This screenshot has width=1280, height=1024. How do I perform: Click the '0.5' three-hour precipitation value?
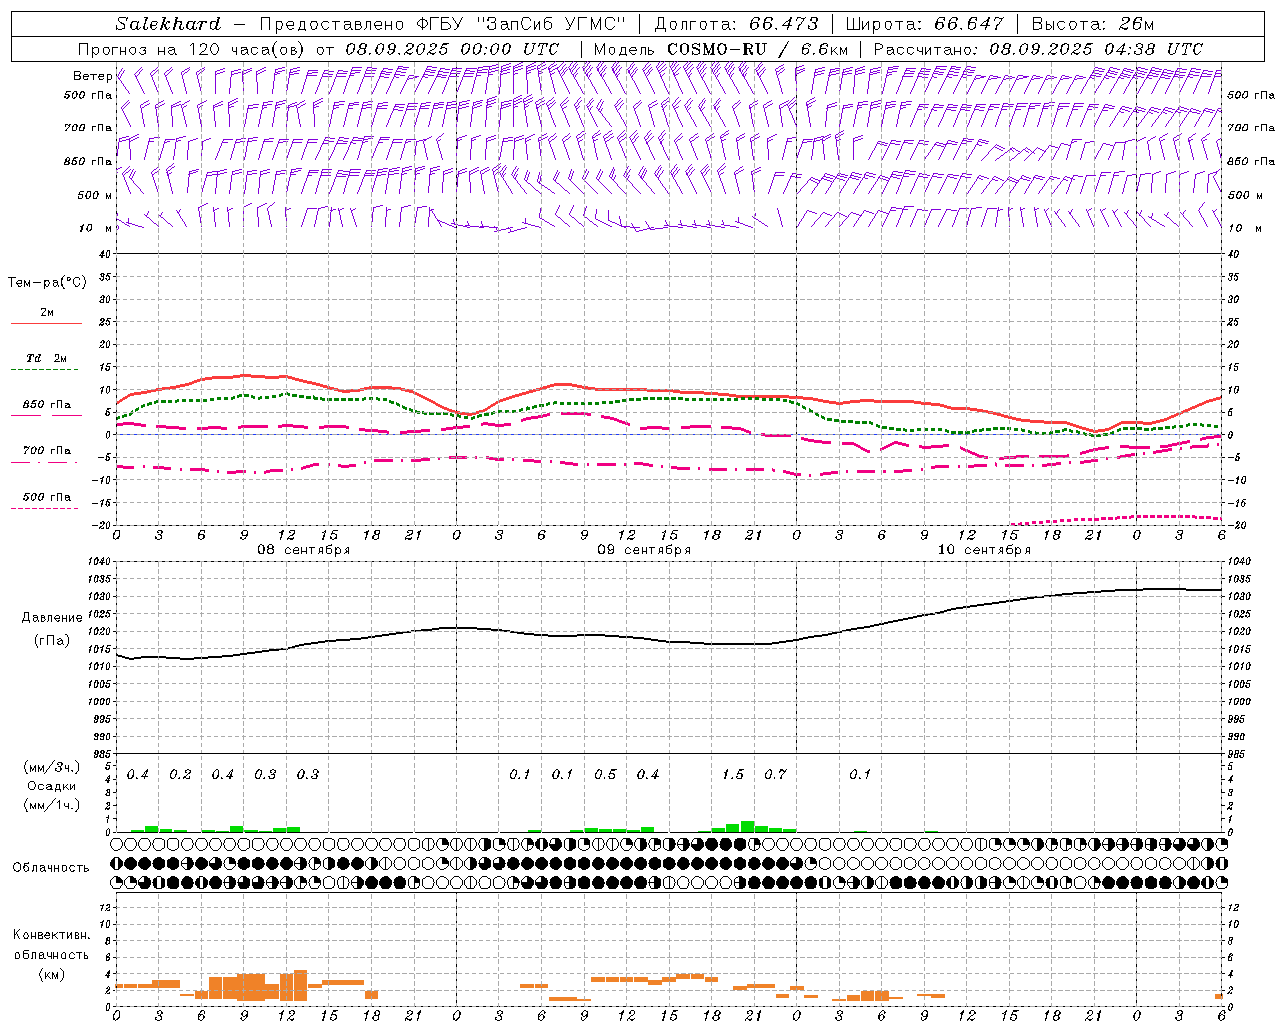[605, 775]
